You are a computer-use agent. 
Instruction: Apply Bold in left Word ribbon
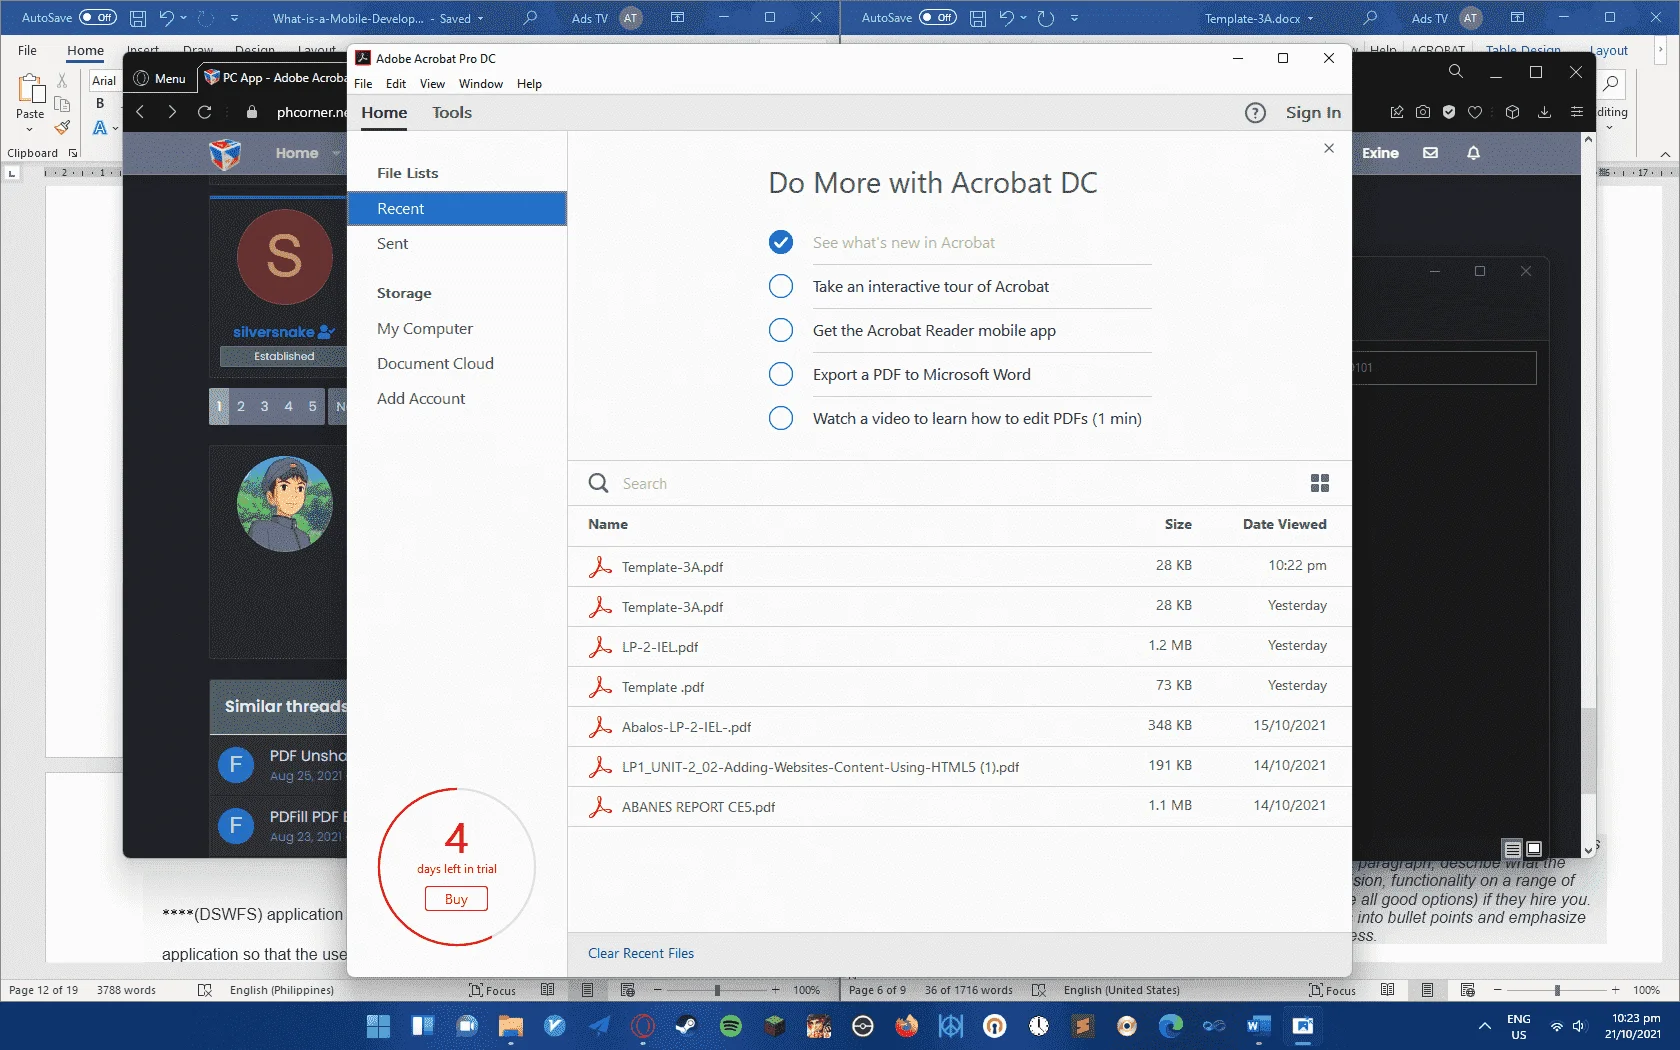(100, 103)
